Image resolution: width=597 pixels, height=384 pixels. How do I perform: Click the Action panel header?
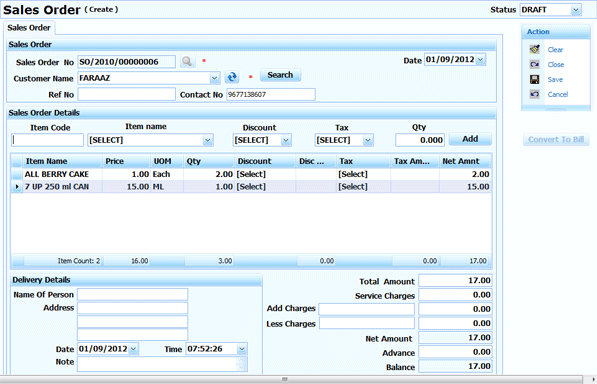point(556,32)
